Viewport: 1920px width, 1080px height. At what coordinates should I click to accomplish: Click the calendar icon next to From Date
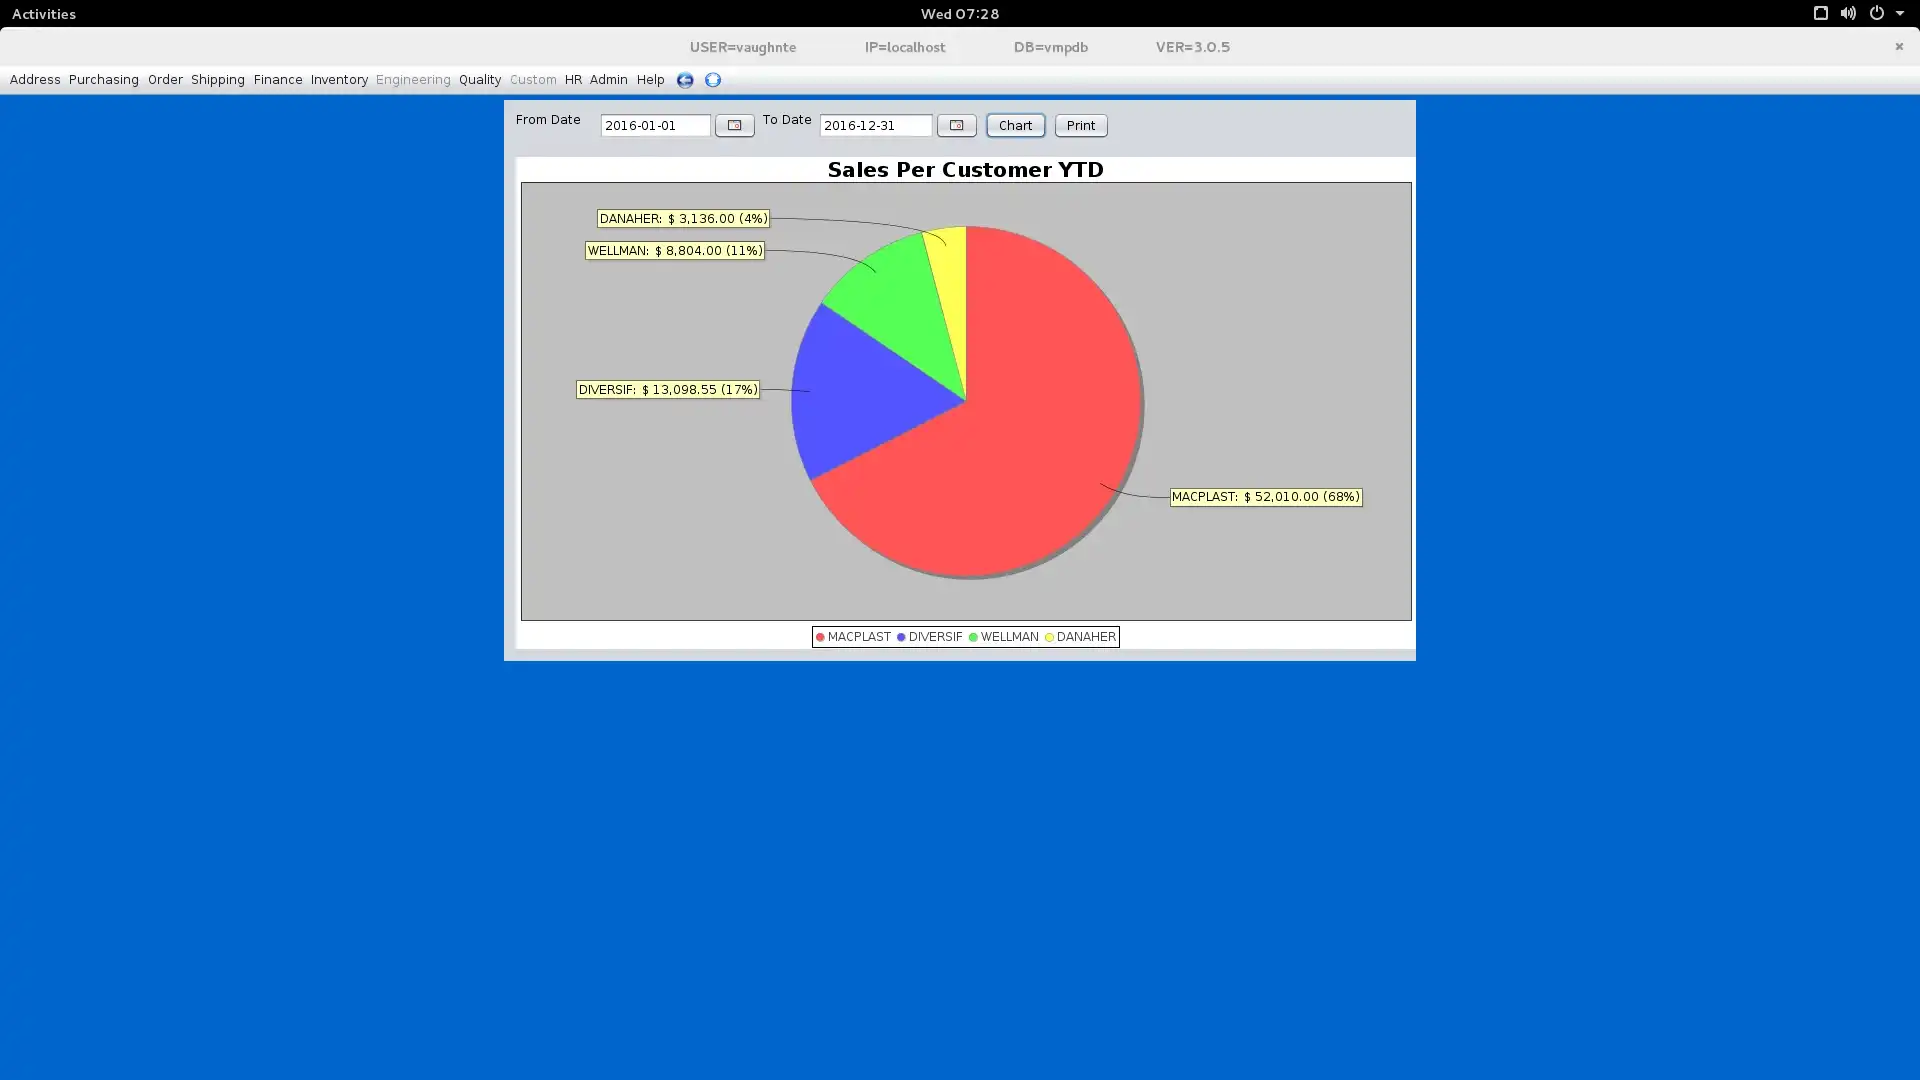coord(735,125)
